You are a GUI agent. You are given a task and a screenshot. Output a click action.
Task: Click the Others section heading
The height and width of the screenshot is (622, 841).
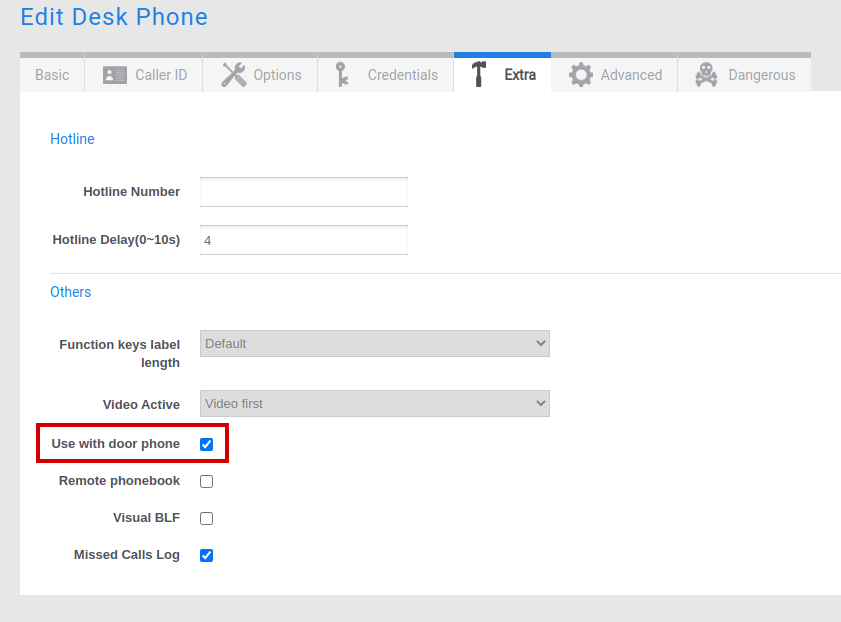(71, 292)
